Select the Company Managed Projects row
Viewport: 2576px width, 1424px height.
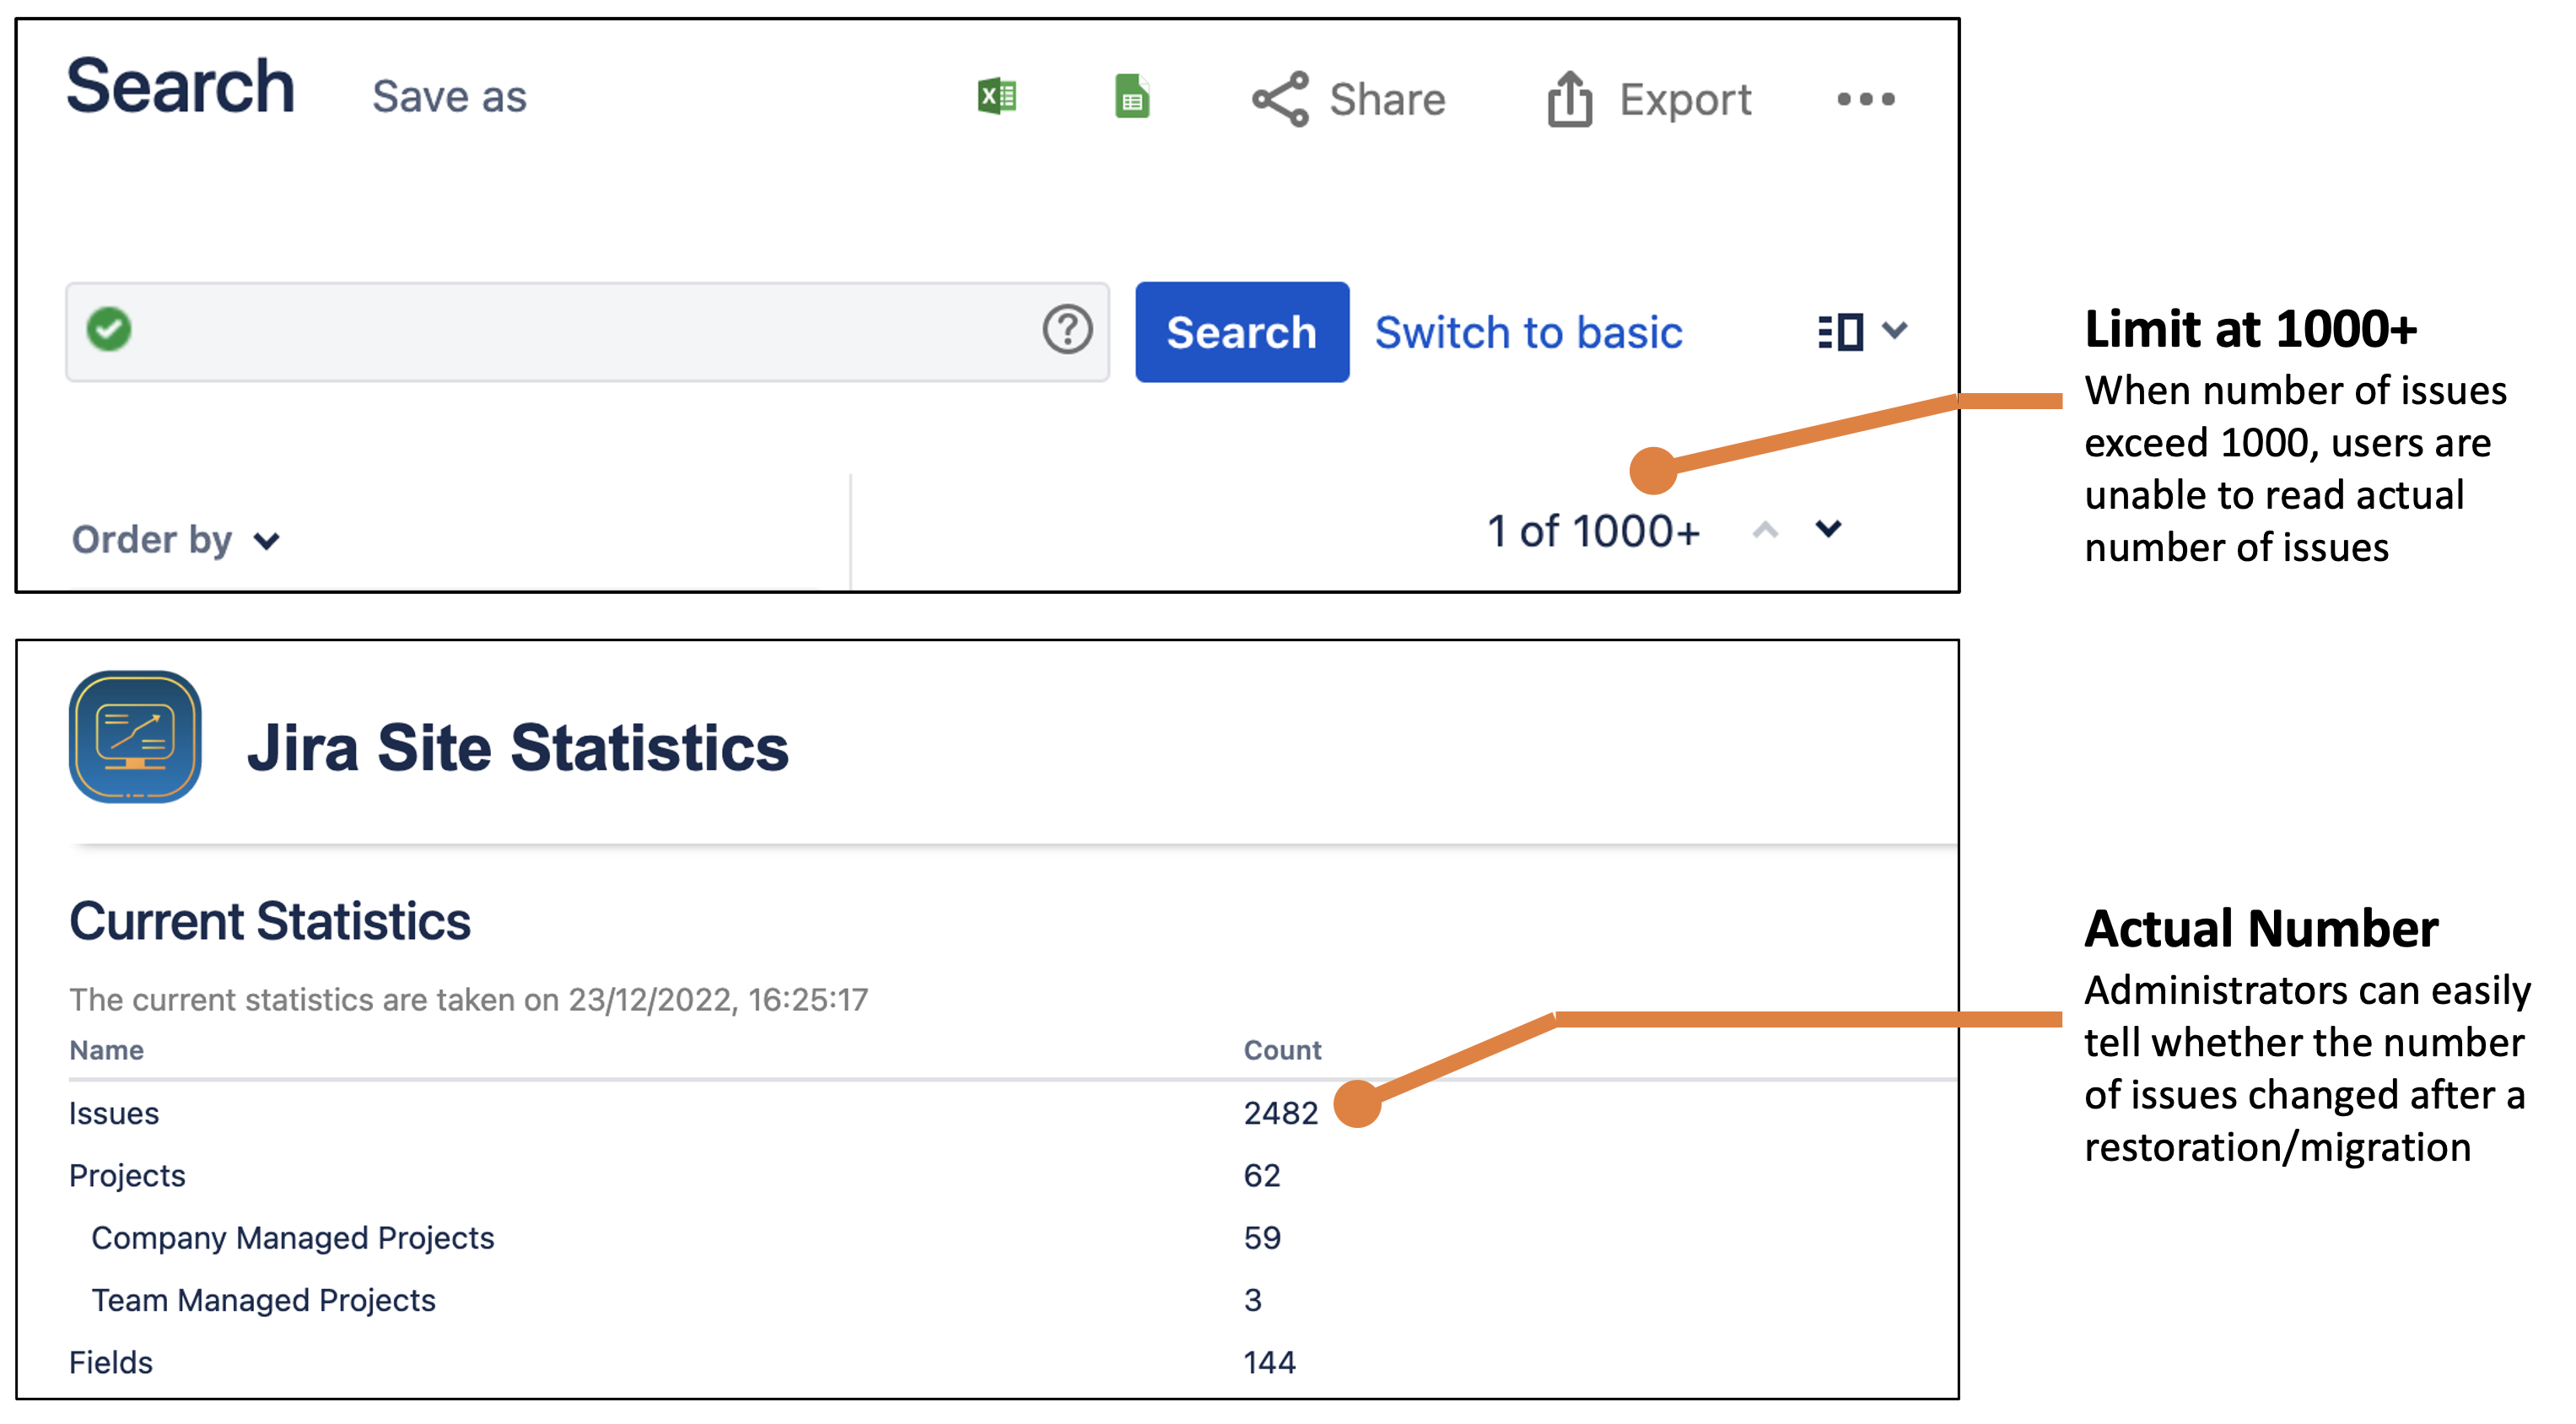click(x=292, y=1238)
